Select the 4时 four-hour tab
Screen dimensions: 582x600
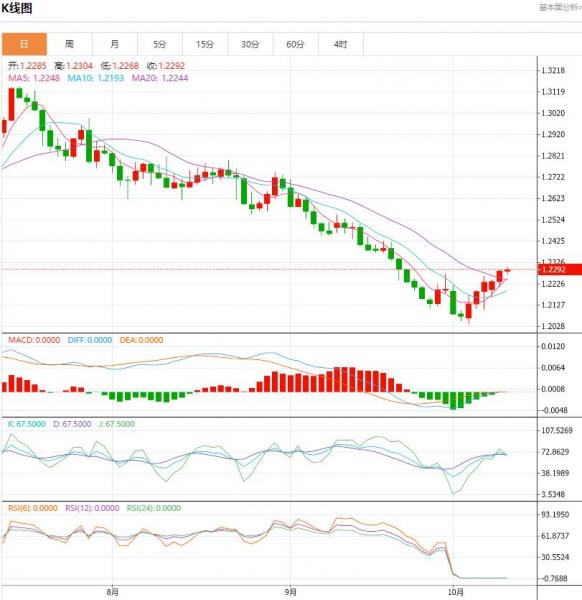[x=341, y=44]
